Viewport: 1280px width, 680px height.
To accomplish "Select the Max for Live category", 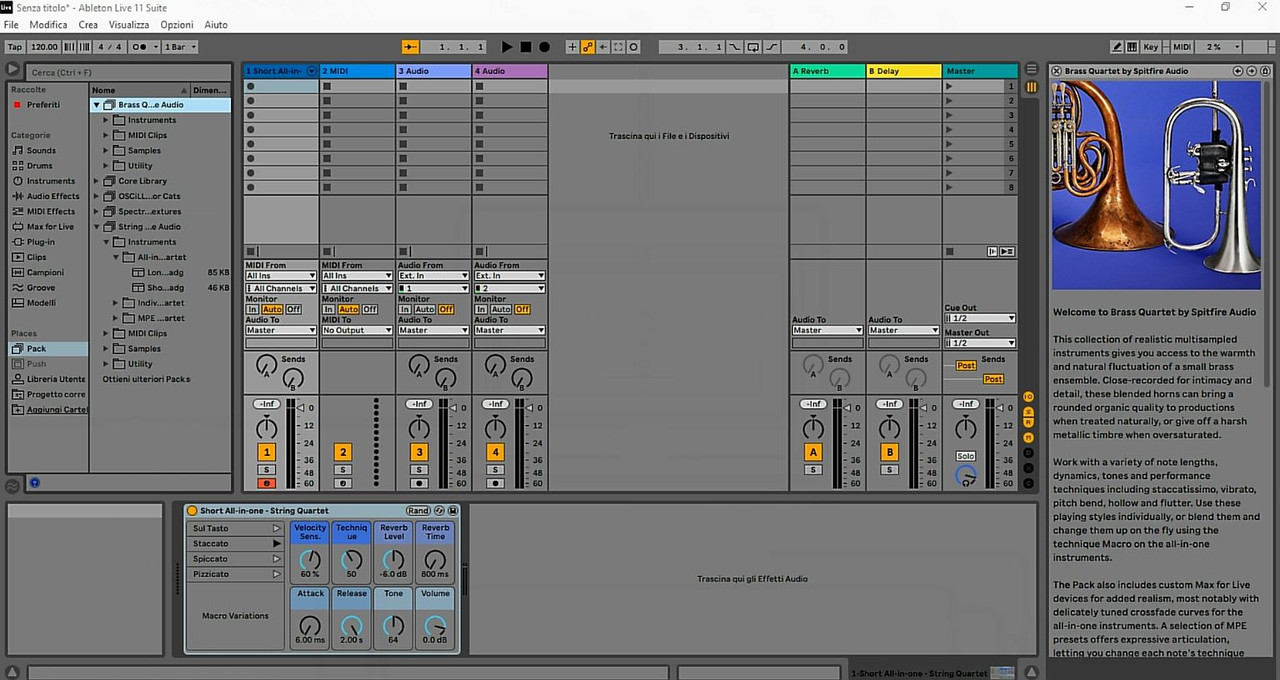I will tap(49, 227).
